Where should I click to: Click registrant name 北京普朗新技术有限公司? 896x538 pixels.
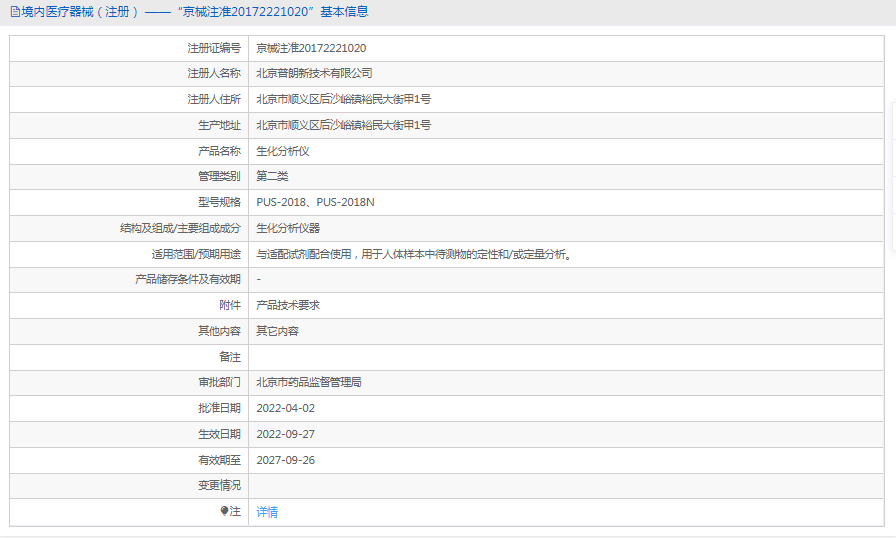tap(314, 74)
